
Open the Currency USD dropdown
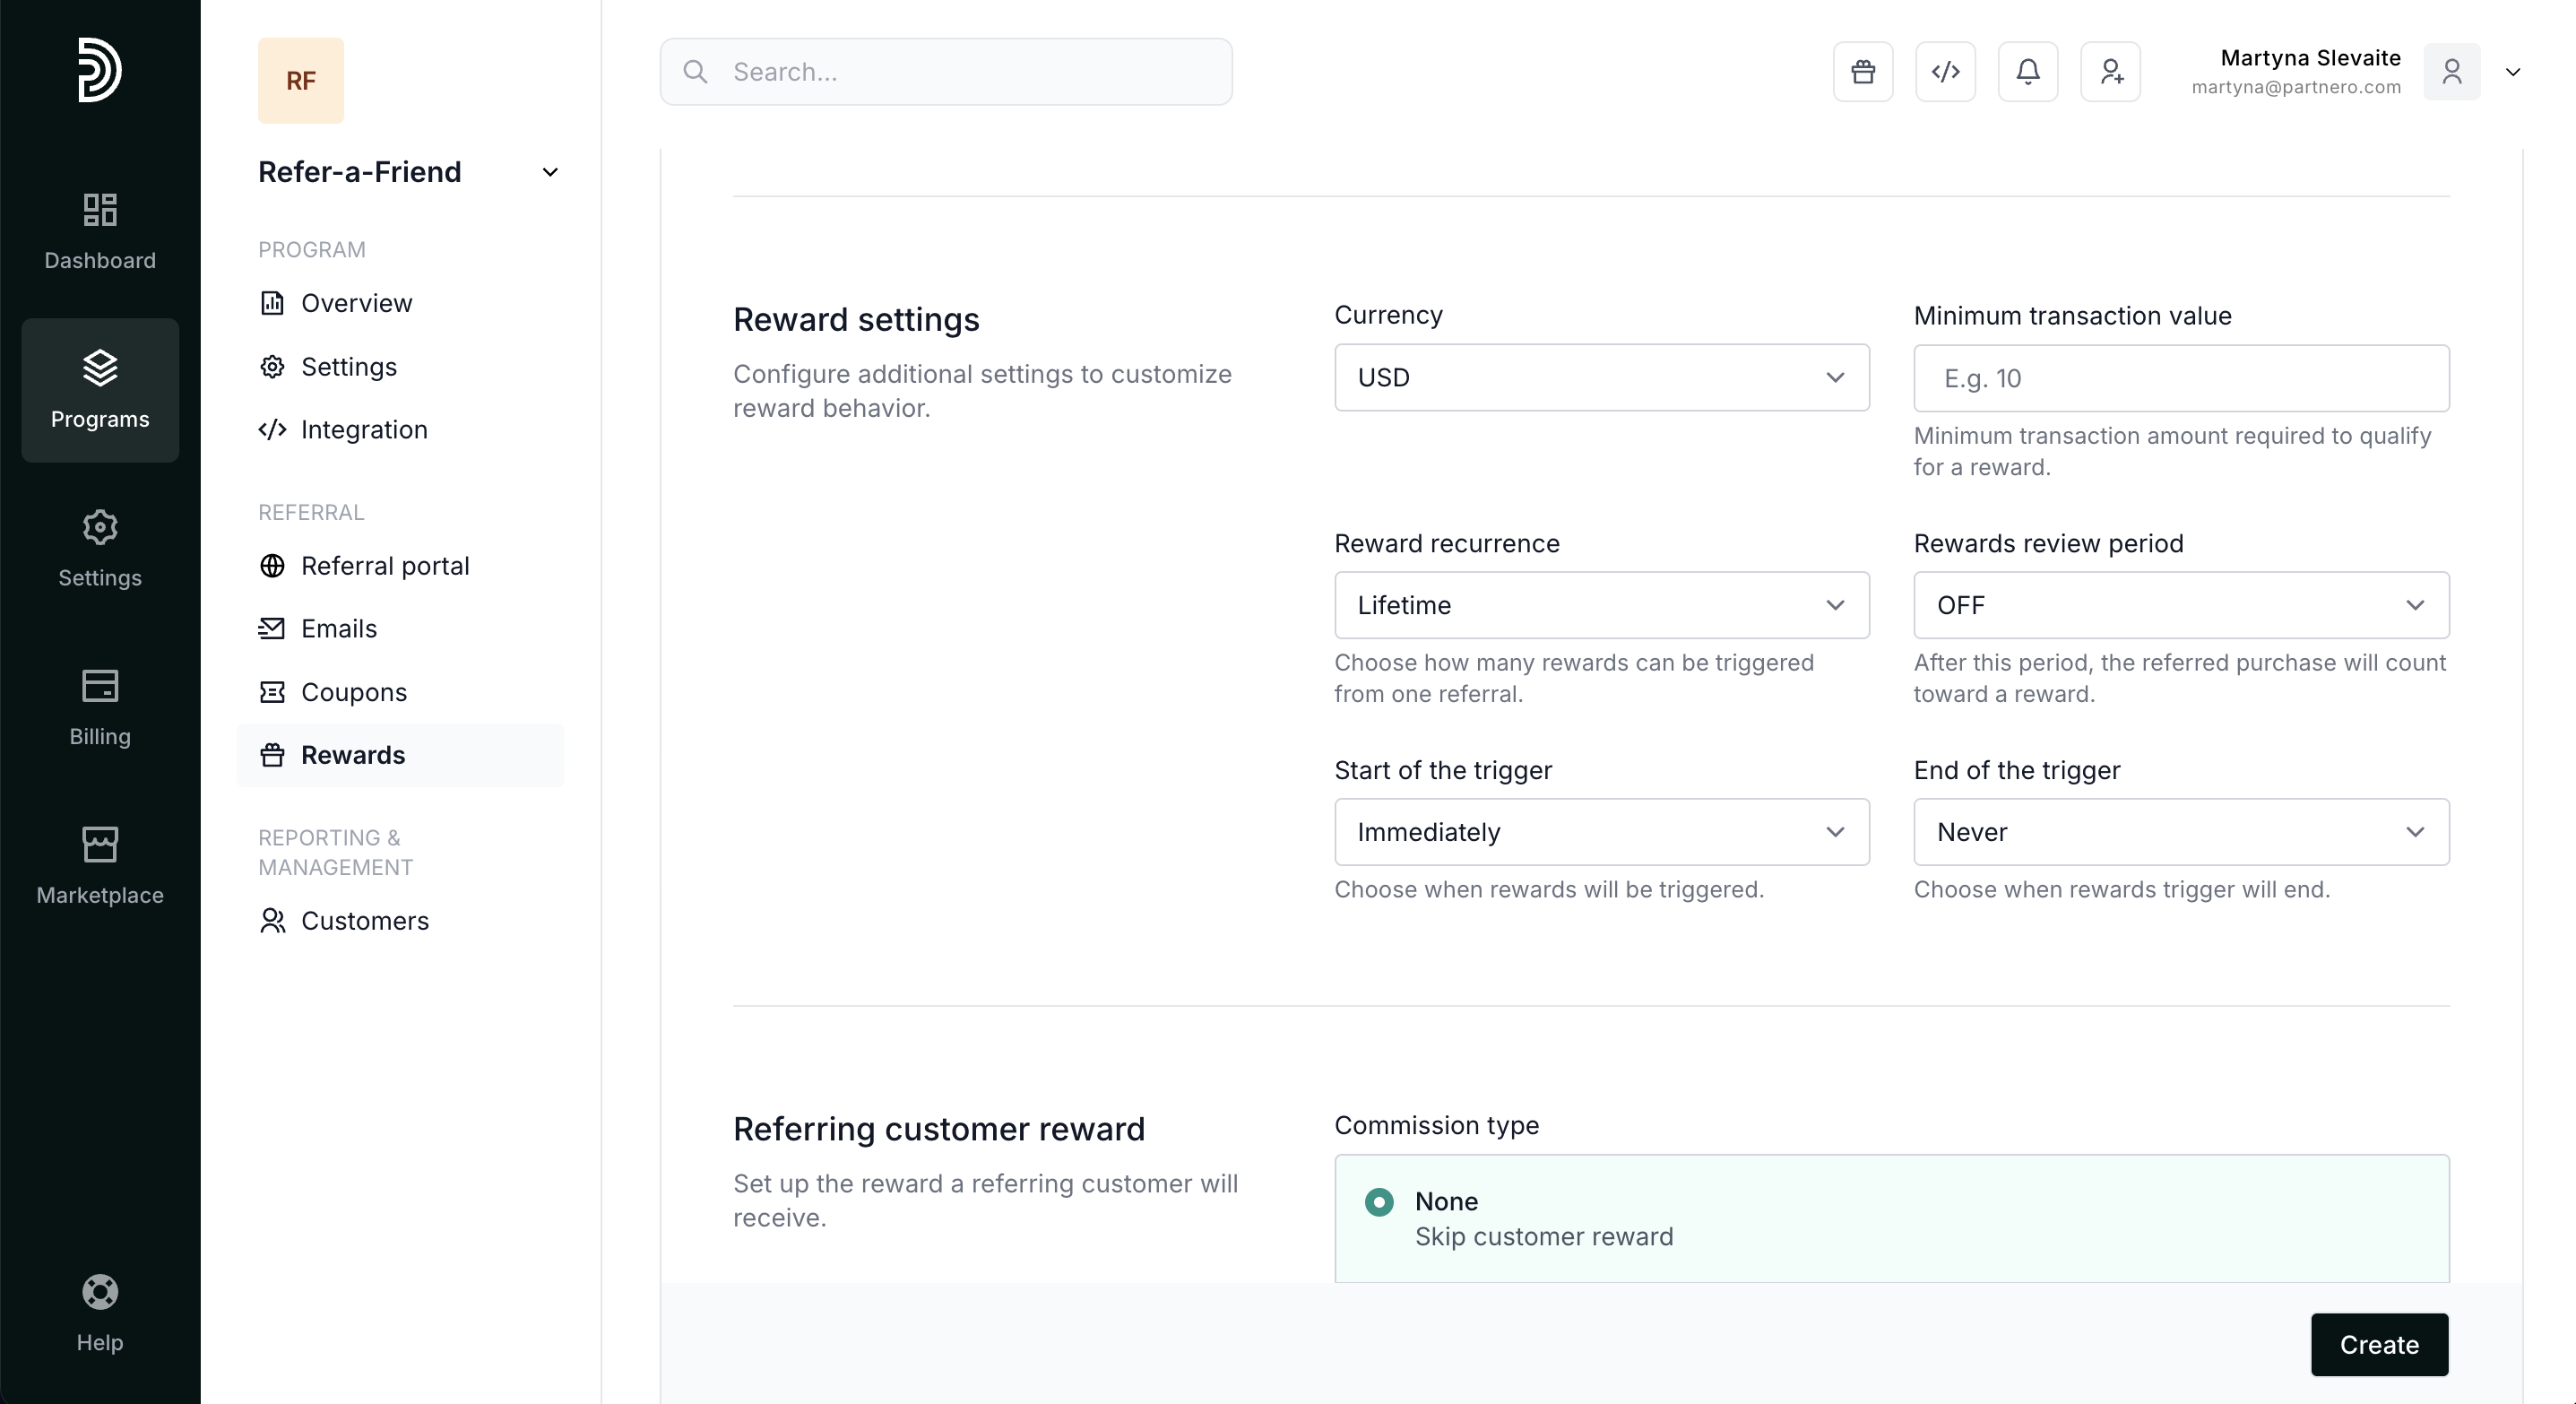(x=1601, y=378)
